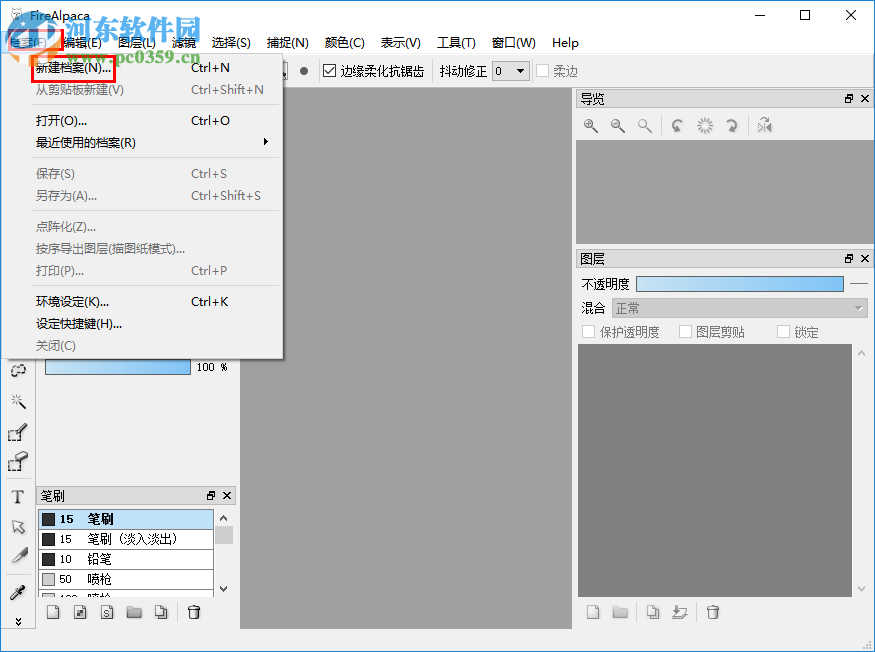Viewport: 875px width, 652px height.
Task: Create a new layer in Layers panel
Action: [594, 611]
